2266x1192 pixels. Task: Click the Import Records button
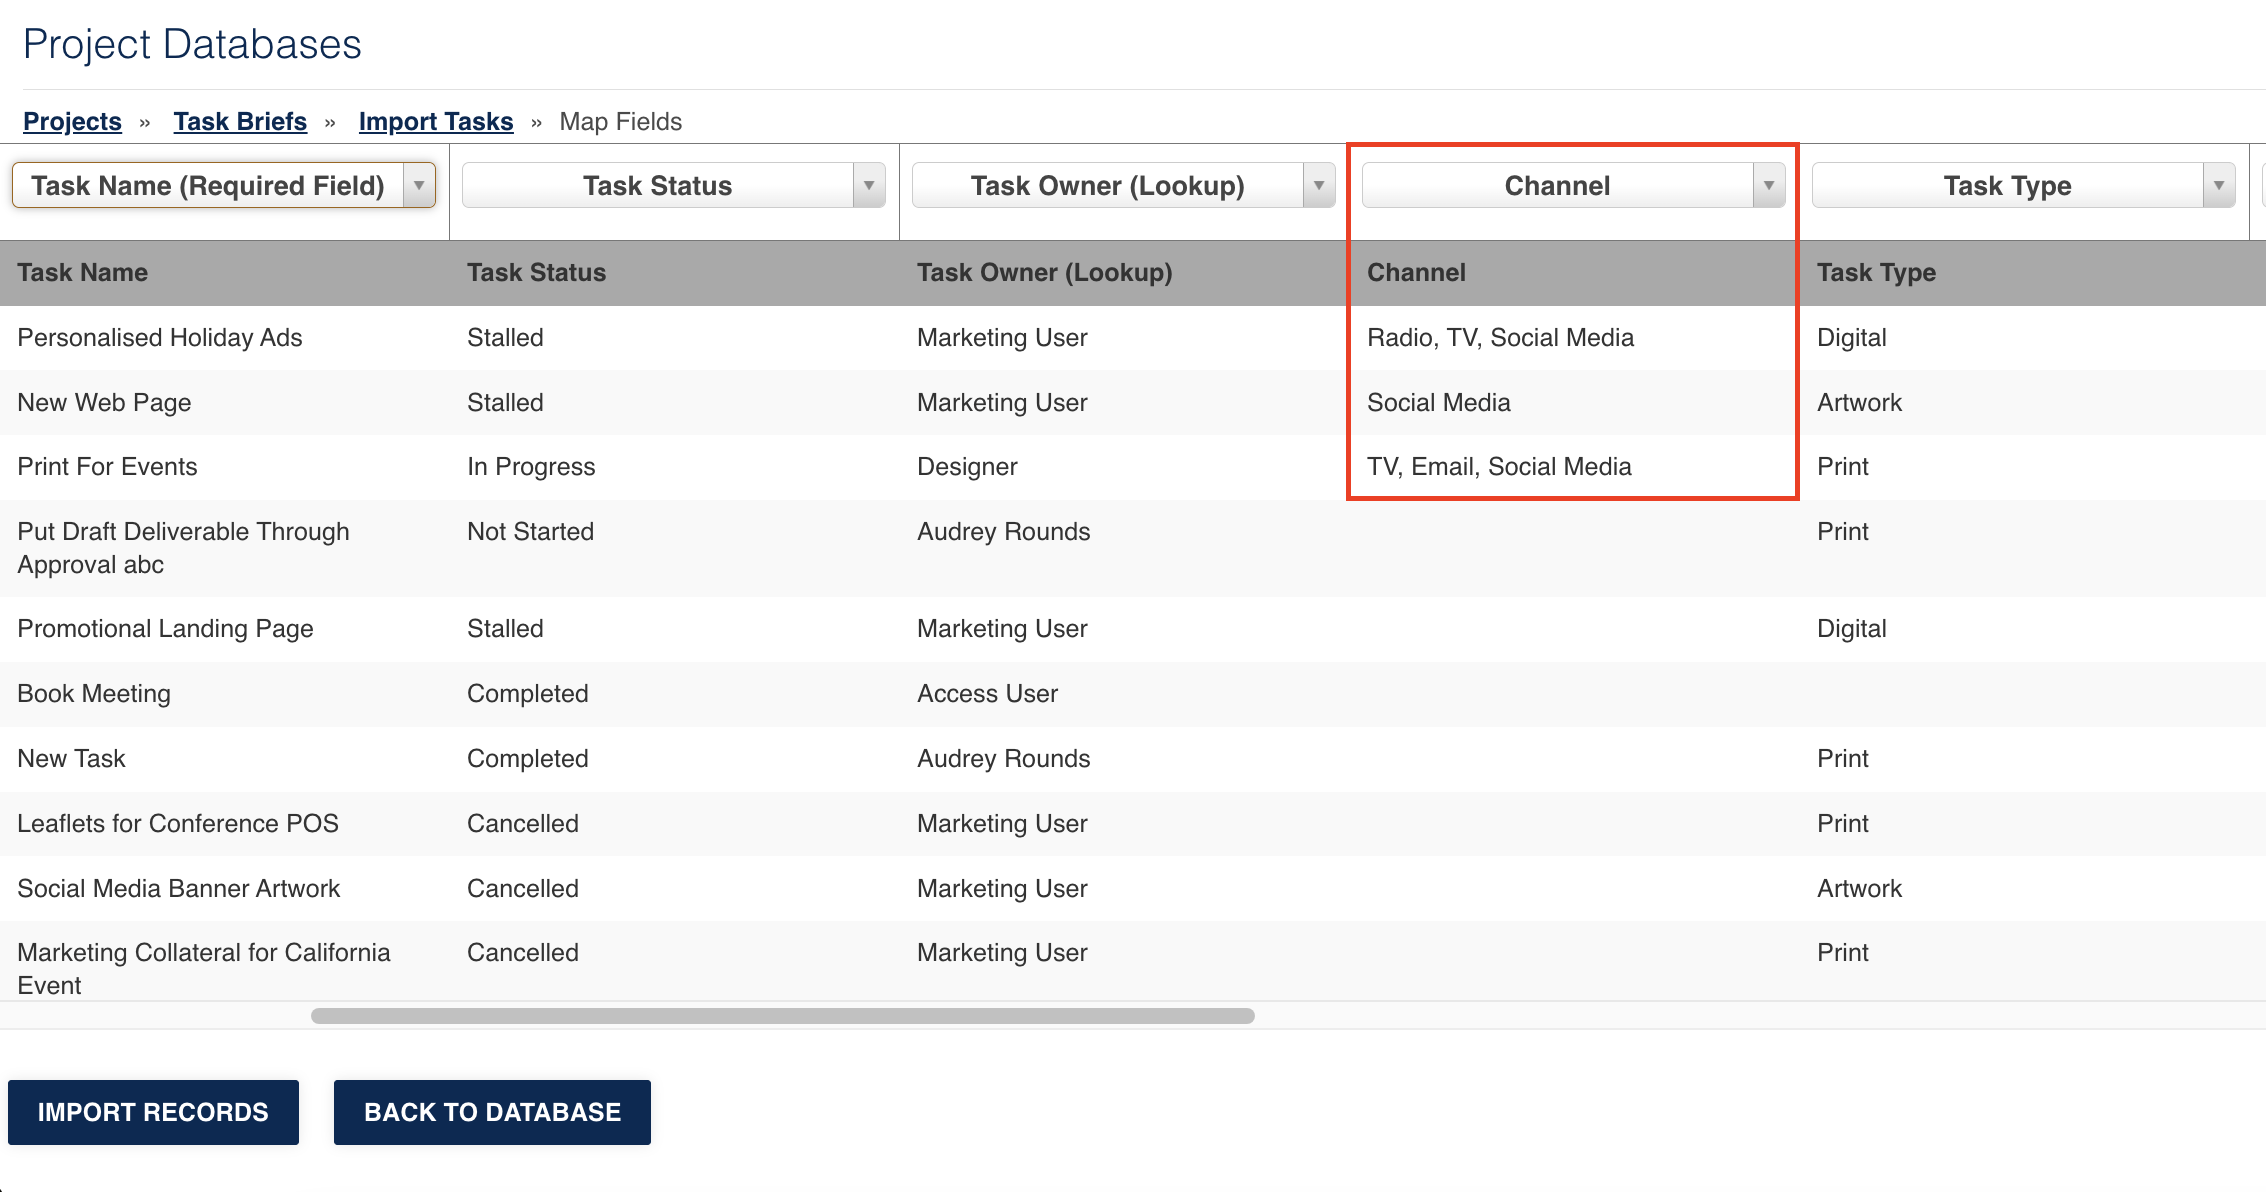coord(153,1112)
